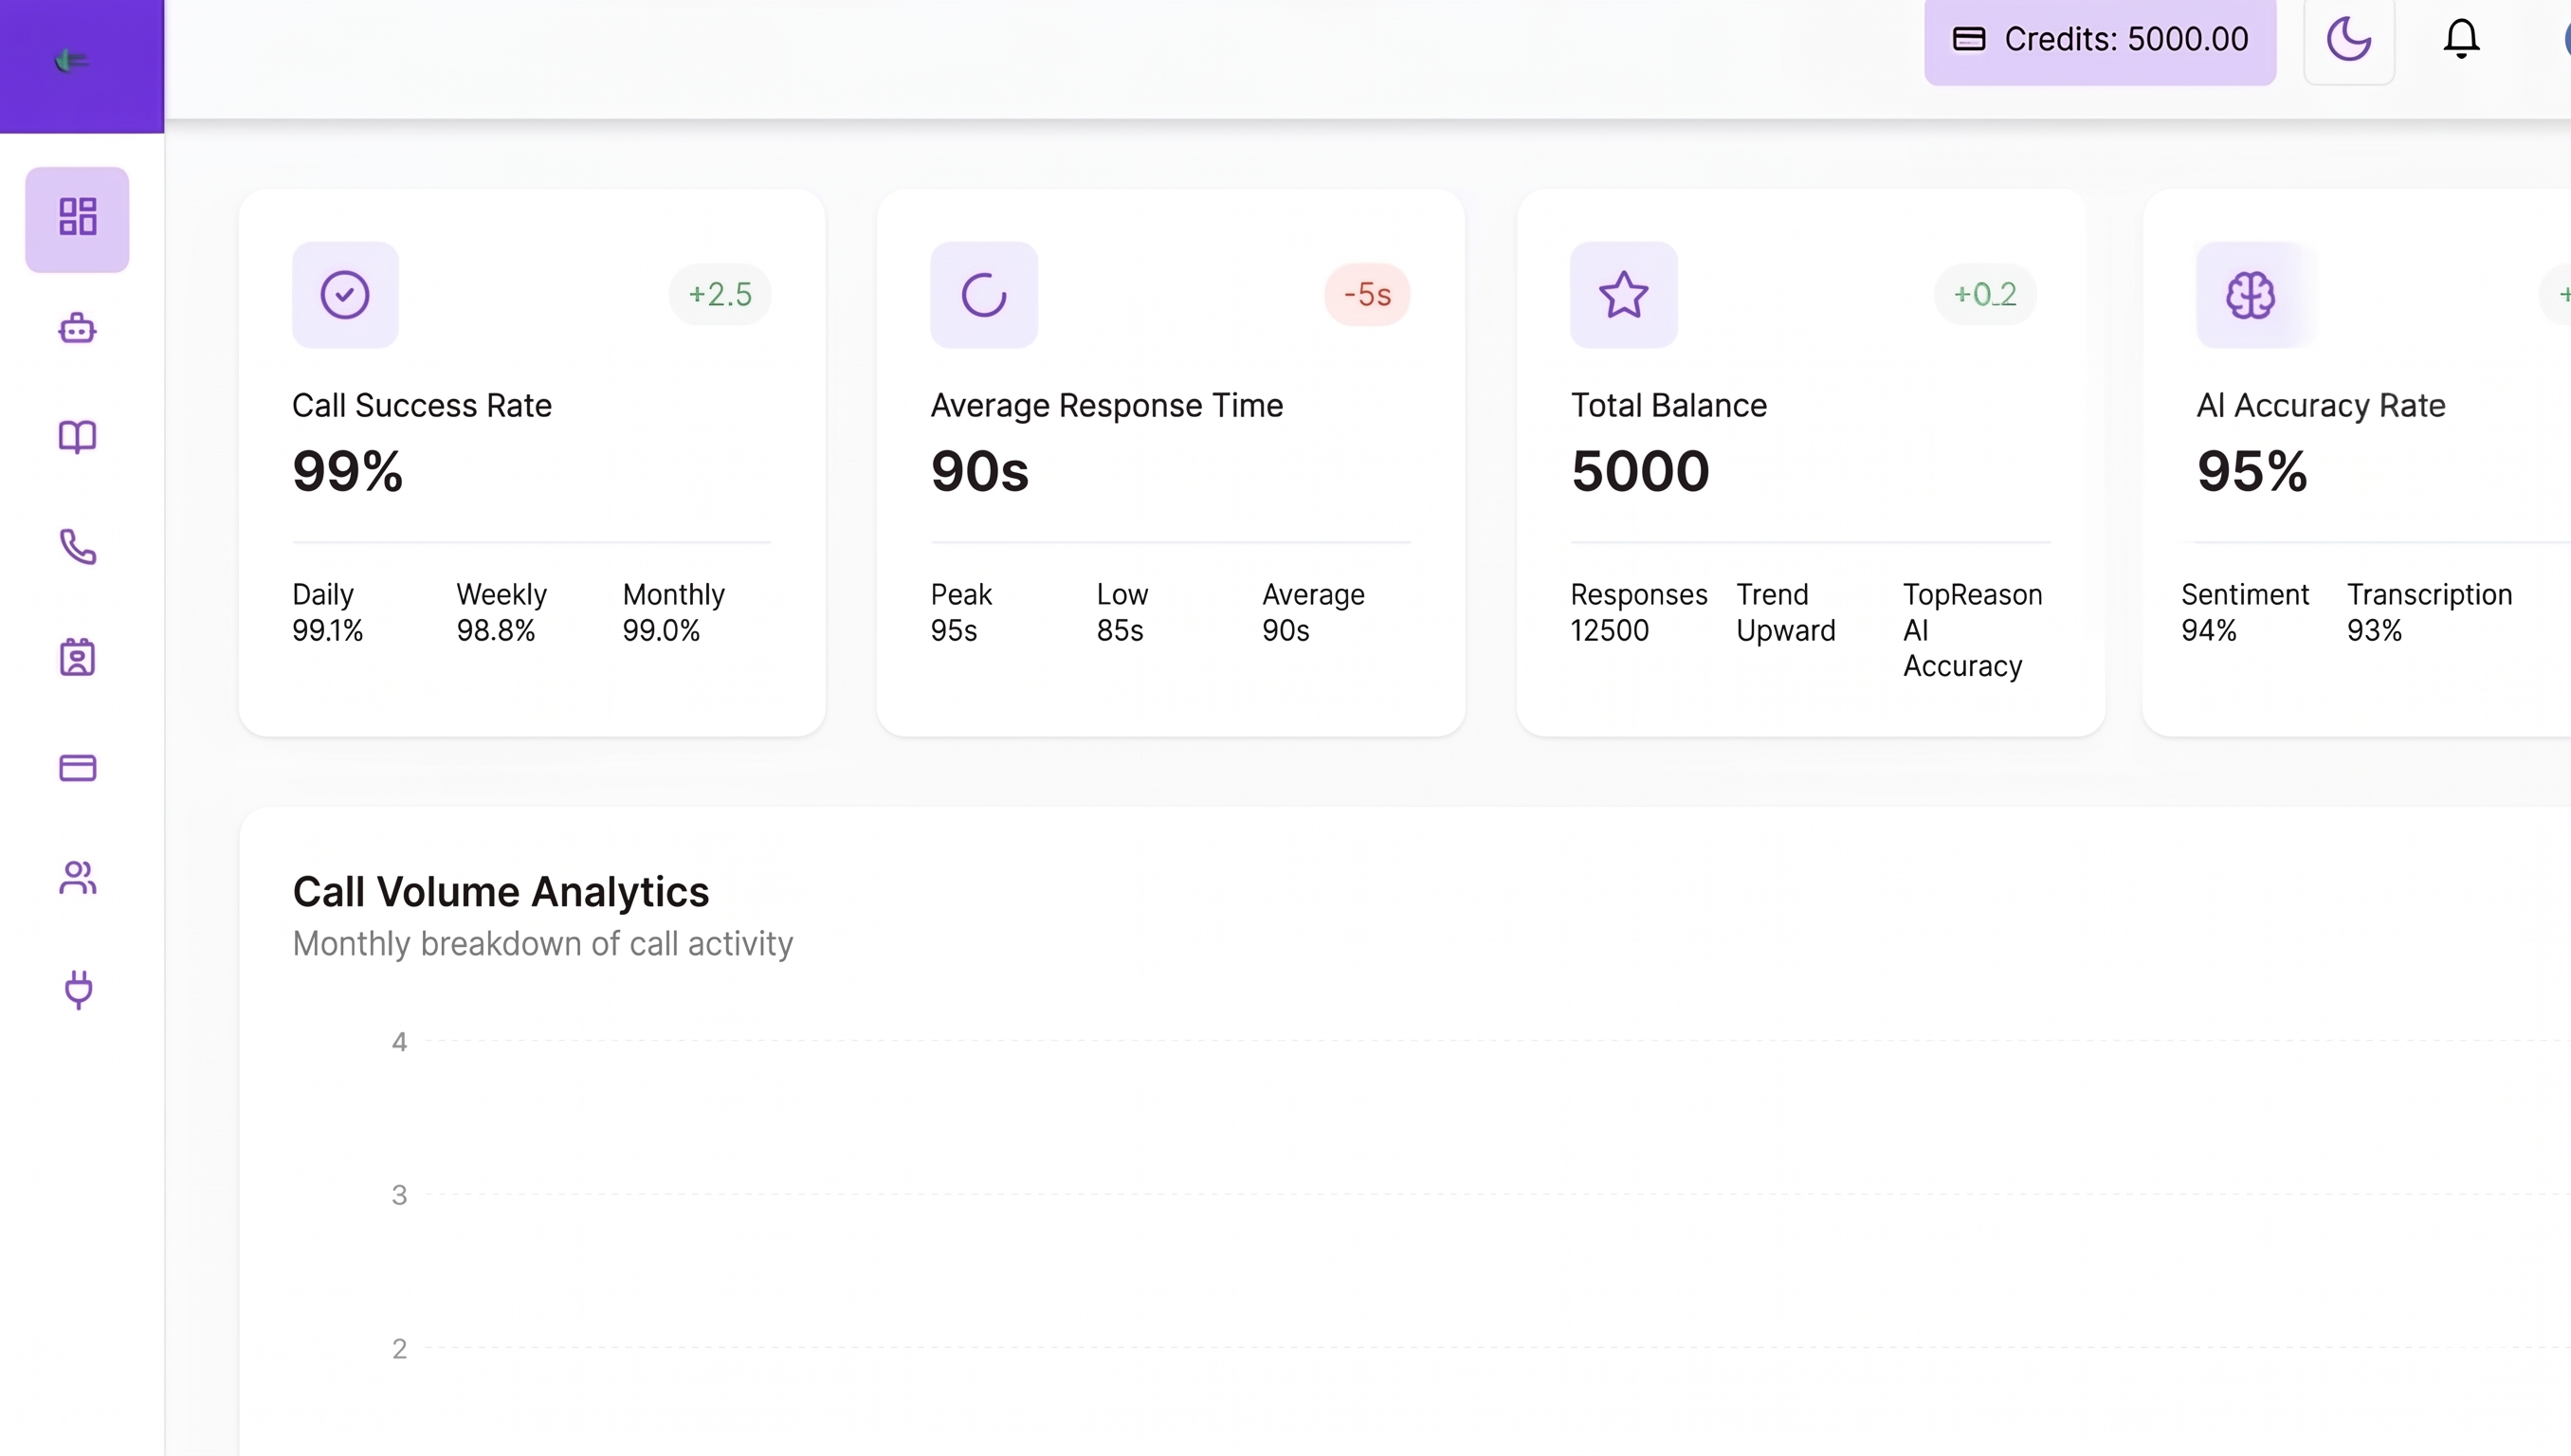Click the 99% Call Success Rate value

348,471
